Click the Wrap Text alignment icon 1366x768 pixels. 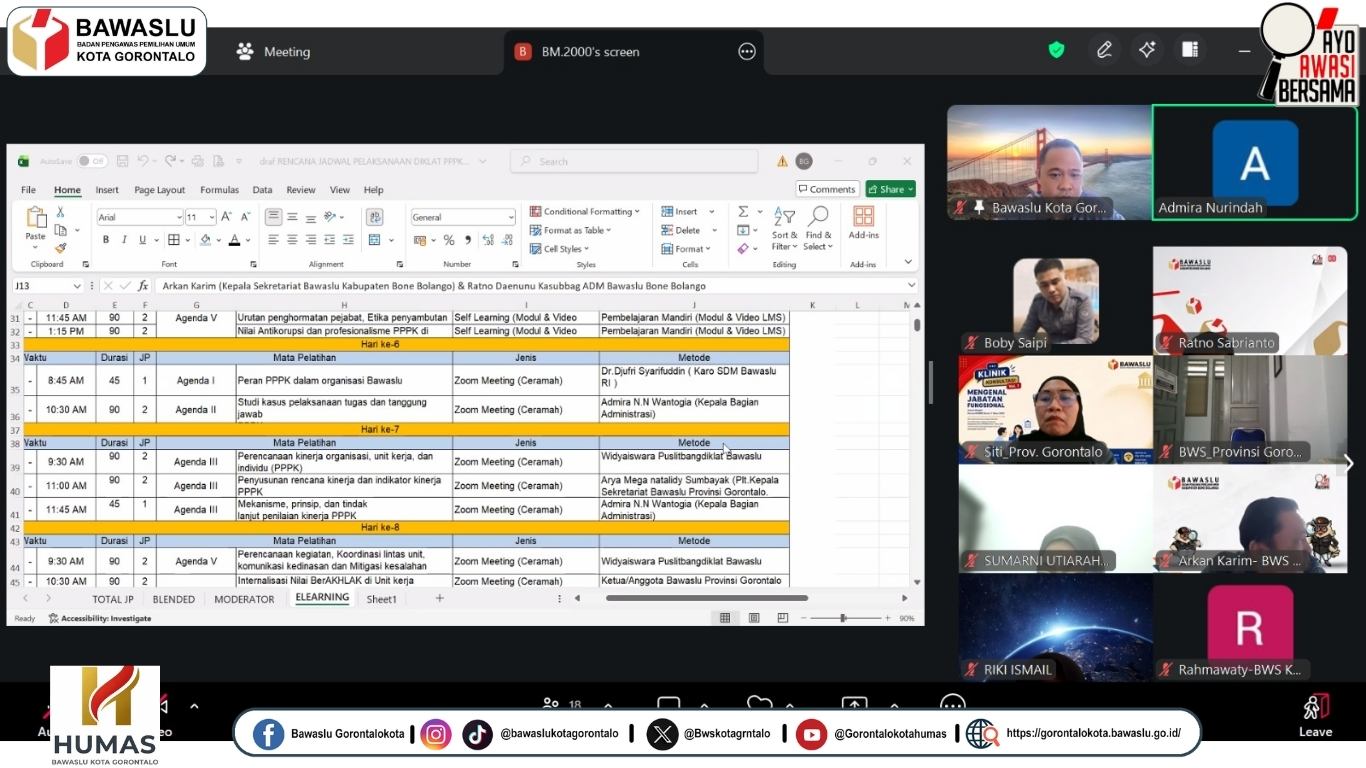point(375,217)
